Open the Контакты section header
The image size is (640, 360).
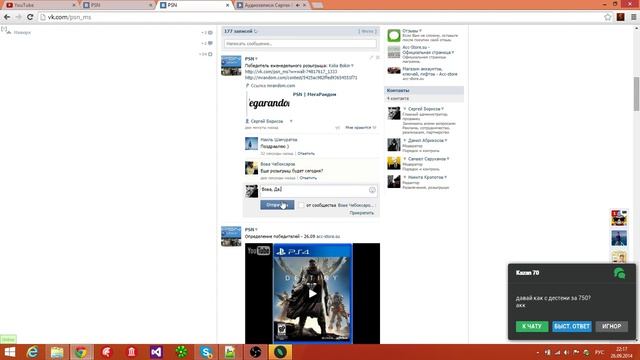tap(424, 90)
